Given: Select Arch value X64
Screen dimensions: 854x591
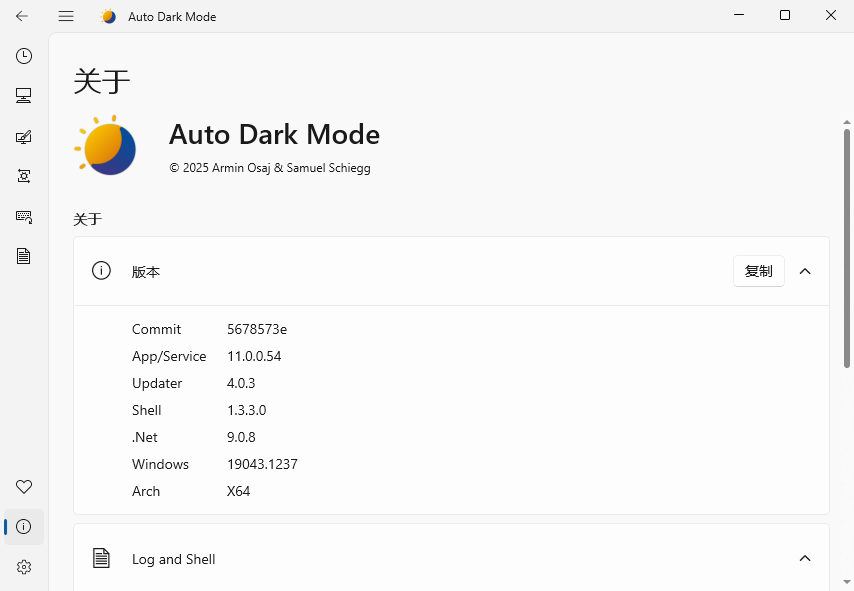Looking at the screenshot, I should [x=239, y=491].
